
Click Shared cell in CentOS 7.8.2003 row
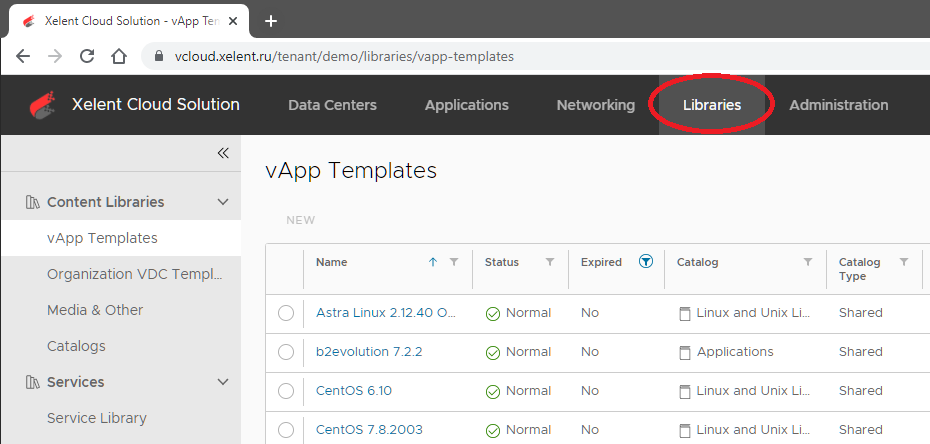pyautogui.click(x=861, y=430)
